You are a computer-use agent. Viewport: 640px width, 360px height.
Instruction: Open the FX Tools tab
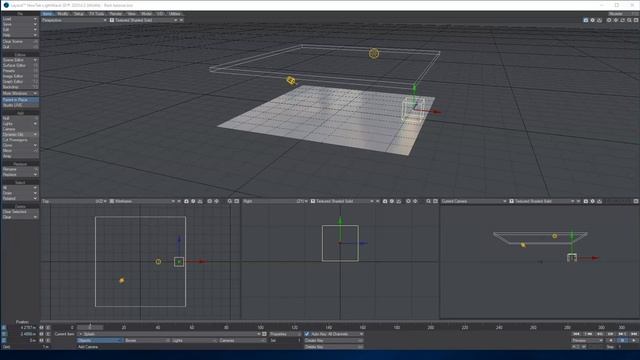tap(97, 13)
